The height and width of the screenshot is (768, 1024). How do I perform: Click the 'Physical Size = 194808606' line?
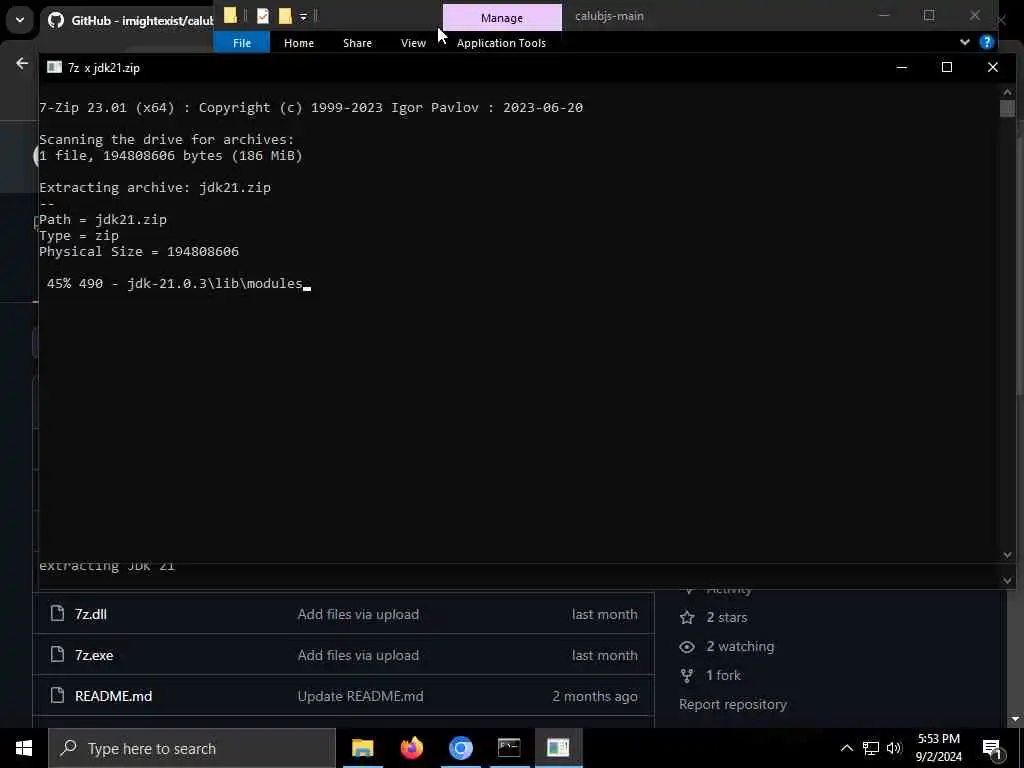(x=139, y=252)
